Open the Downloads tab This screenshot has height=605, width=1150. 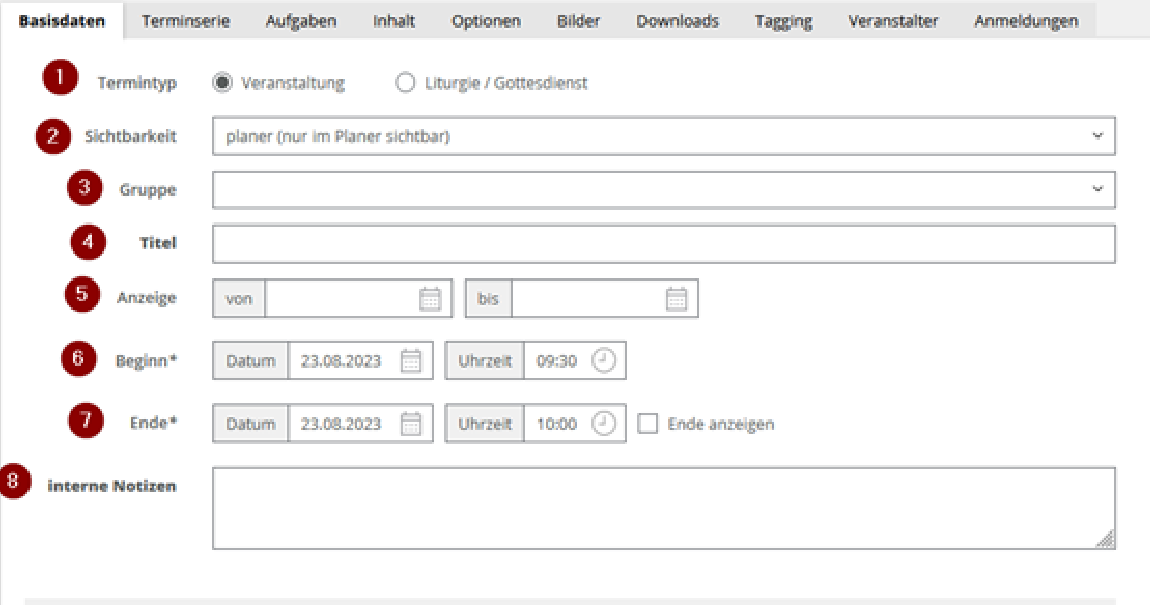pos(677,21)
